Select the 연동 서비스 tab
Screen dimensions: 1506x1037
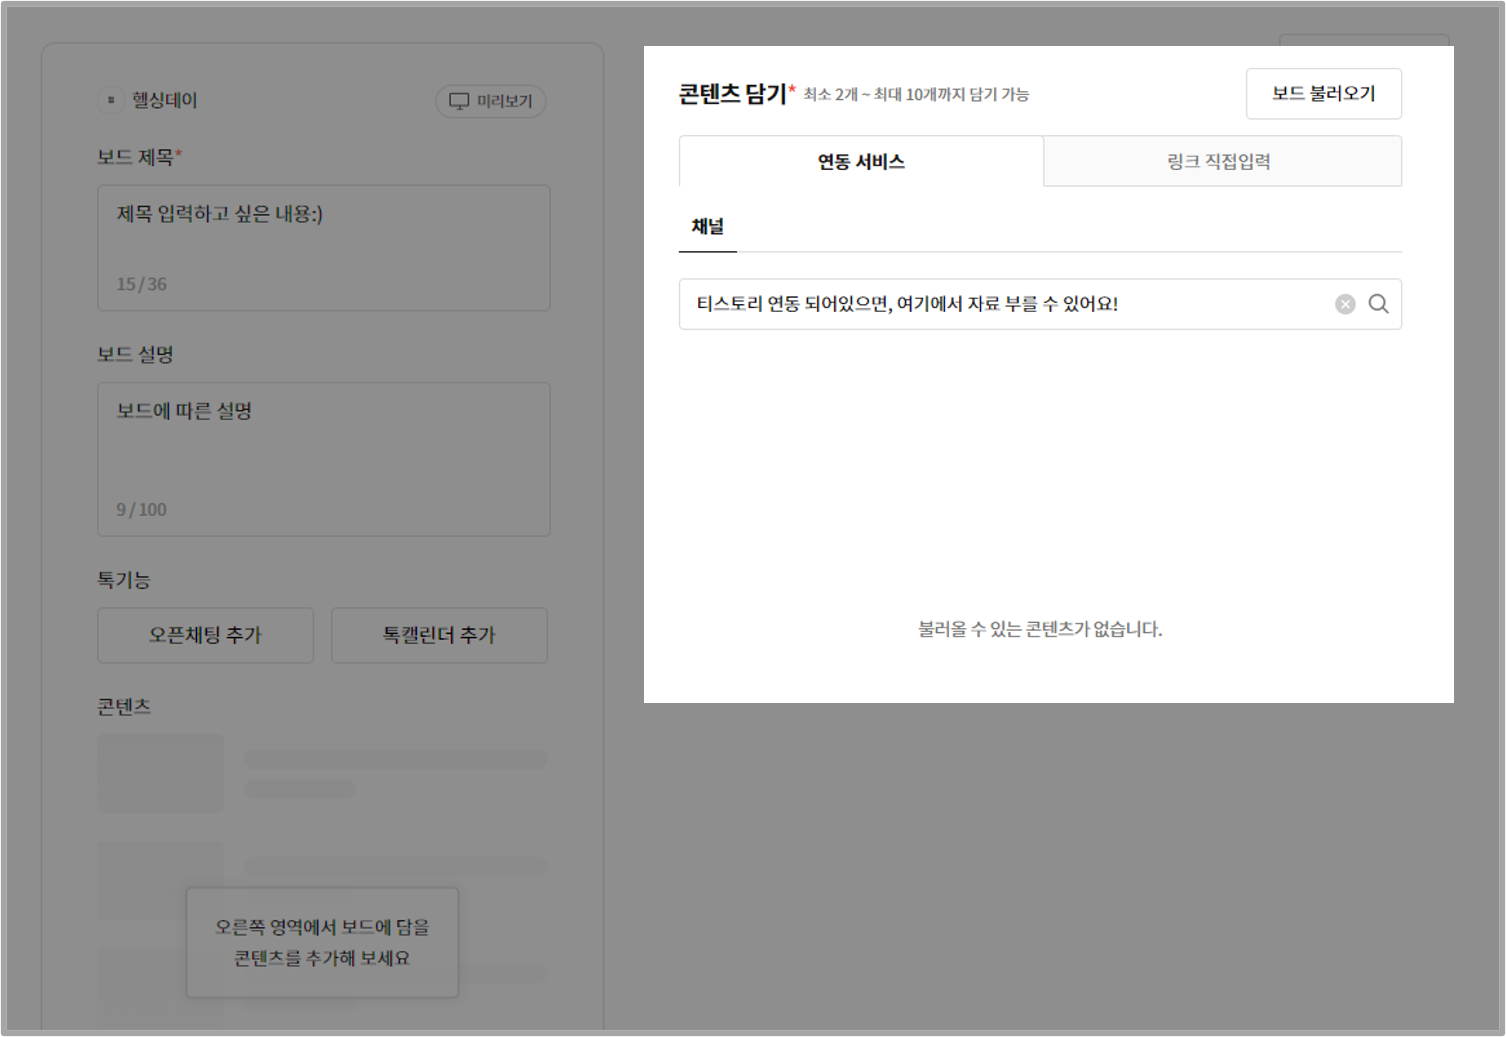tap(860, 161)
